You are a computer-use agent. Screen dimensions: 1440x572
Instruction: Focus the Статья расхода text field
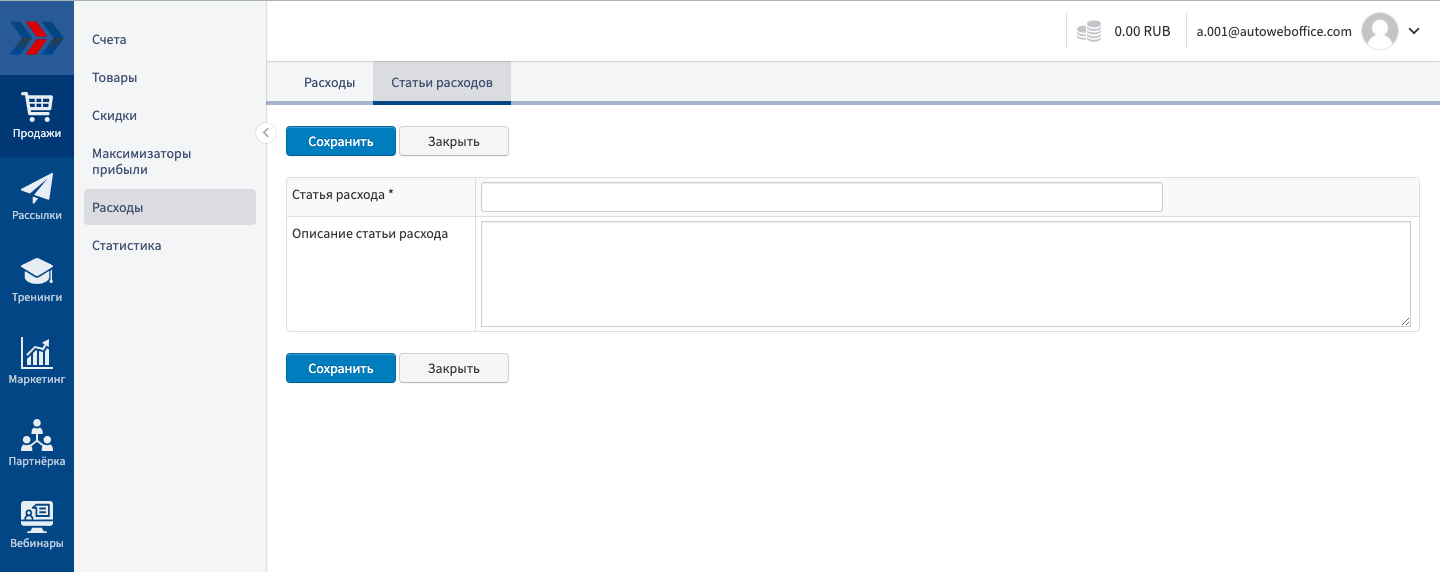click(821, 197)
